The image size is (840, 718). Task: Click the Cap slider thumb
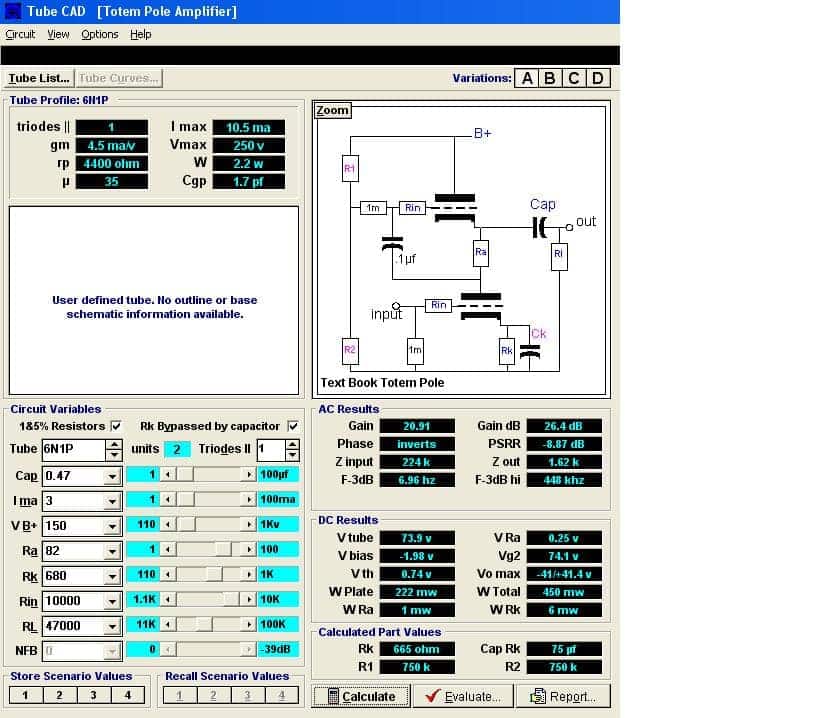pyautogui.click(x=185, y=474)
